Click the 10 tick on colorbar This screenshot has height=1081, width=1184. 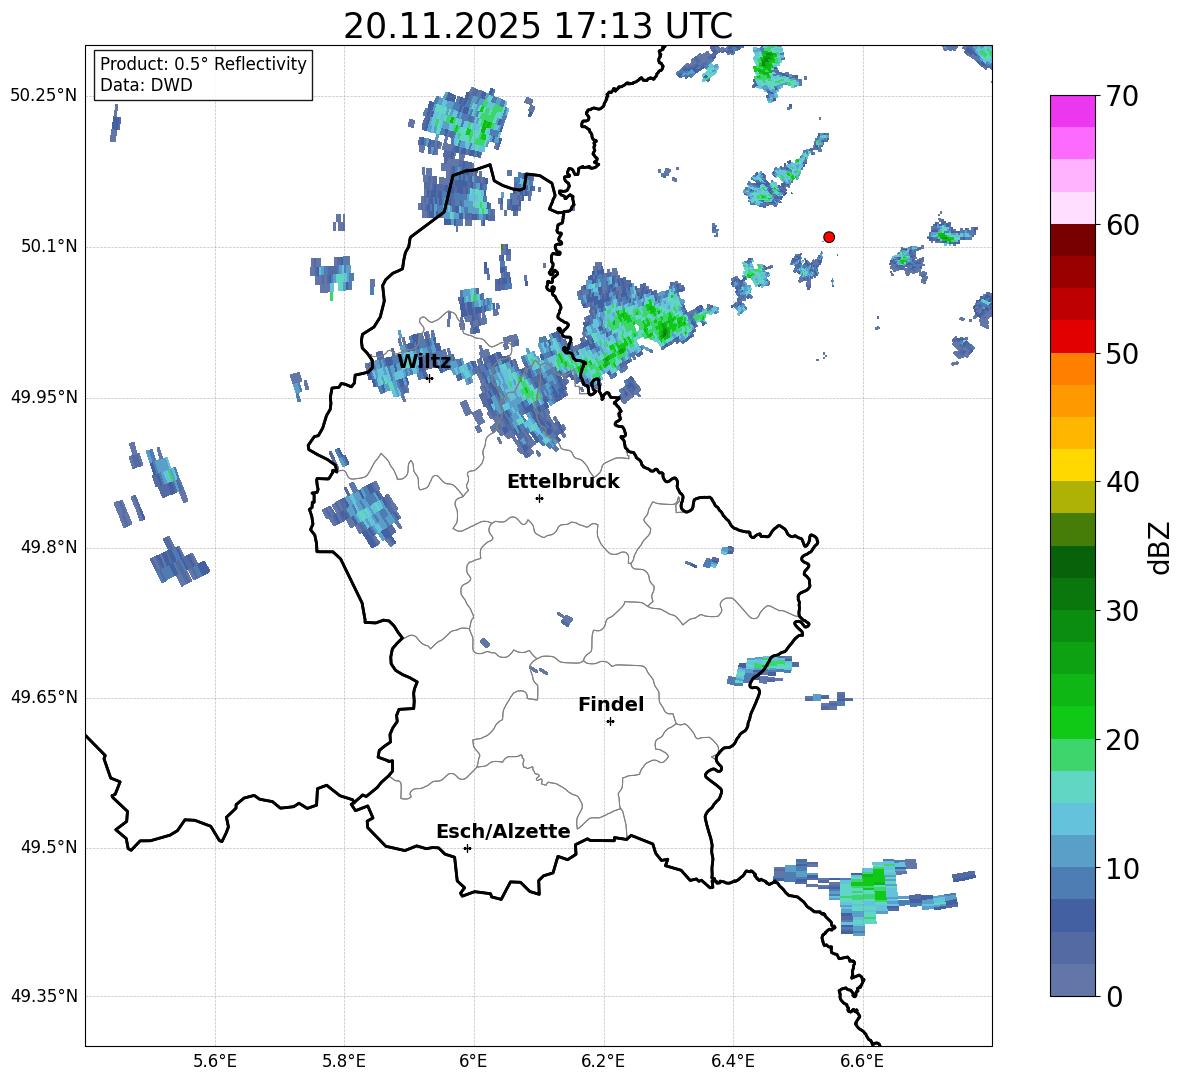1122,868
